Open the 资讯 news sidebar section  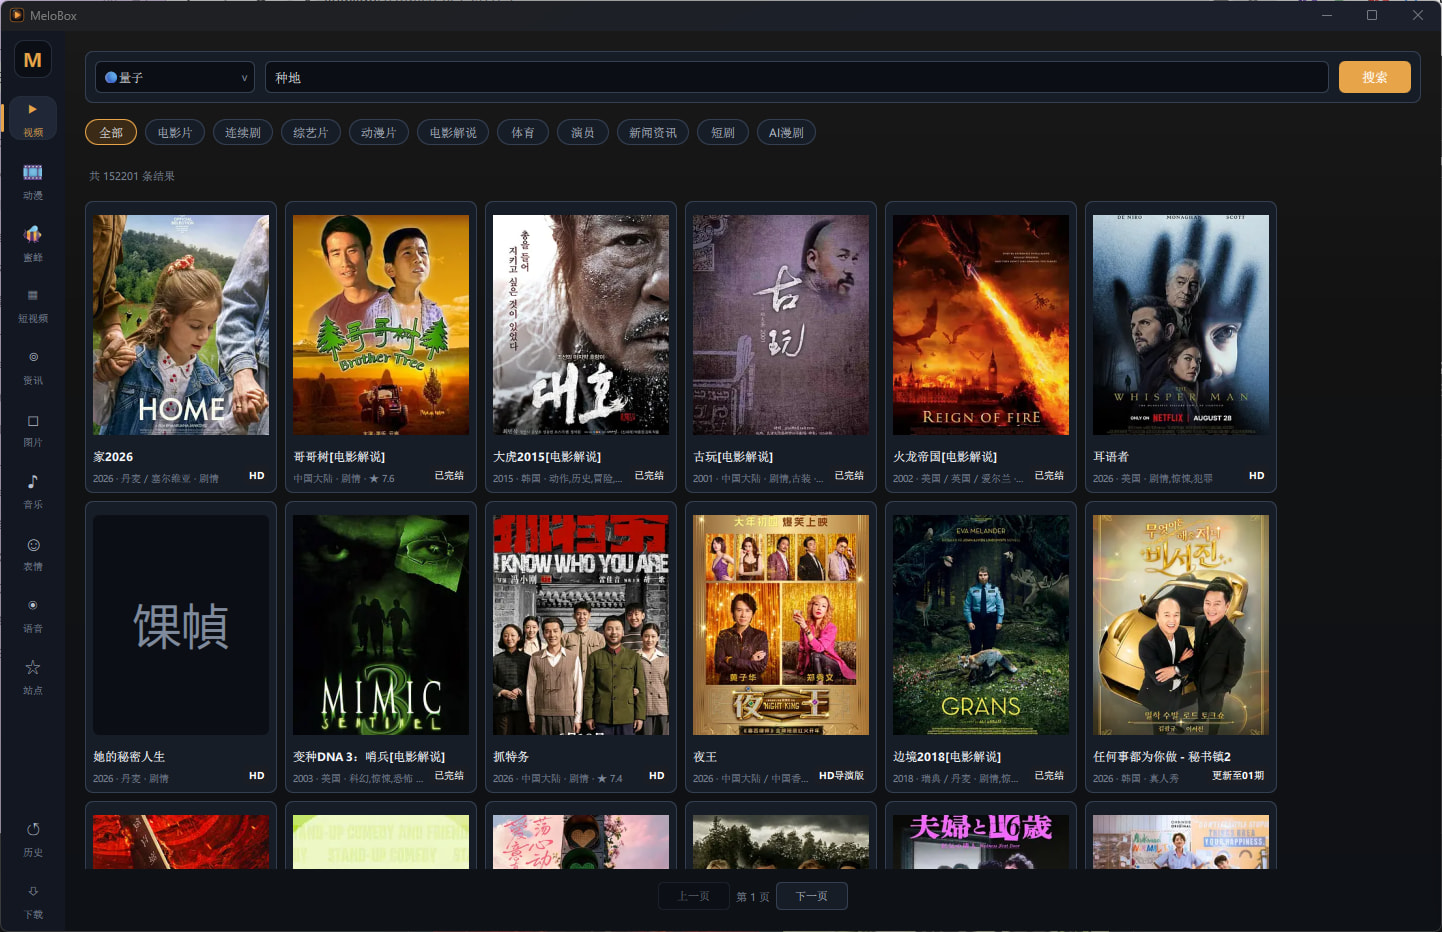pos(33,368)
